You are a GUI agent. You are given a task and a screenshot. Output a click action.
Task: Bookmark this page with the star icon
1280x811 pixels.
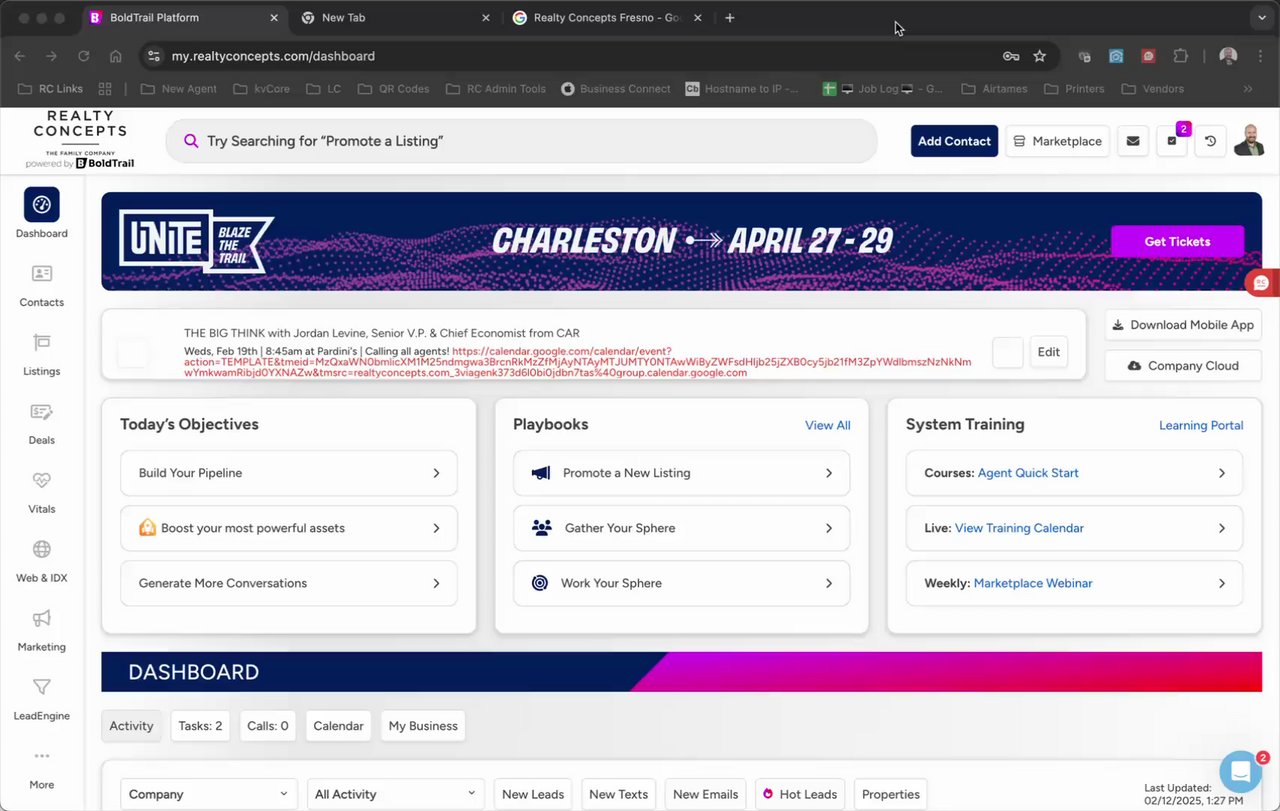click(x=1039, y=56)
